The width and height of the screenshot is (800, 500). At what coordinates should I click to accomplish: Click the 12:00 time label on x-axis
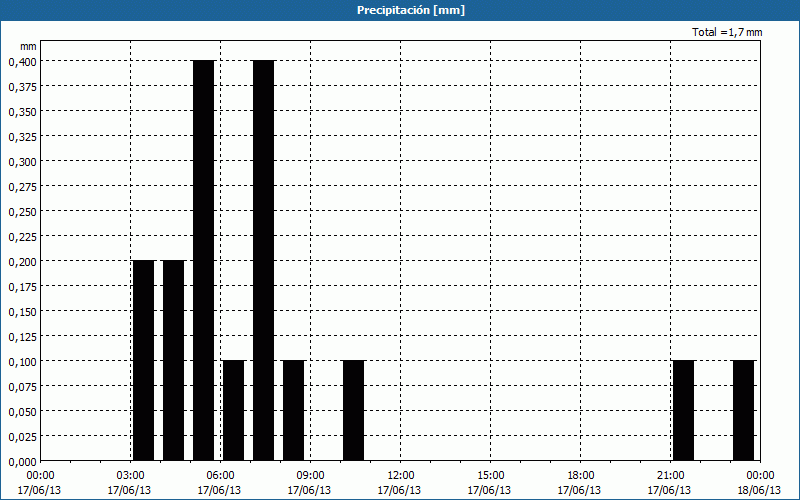coord(401,476)
